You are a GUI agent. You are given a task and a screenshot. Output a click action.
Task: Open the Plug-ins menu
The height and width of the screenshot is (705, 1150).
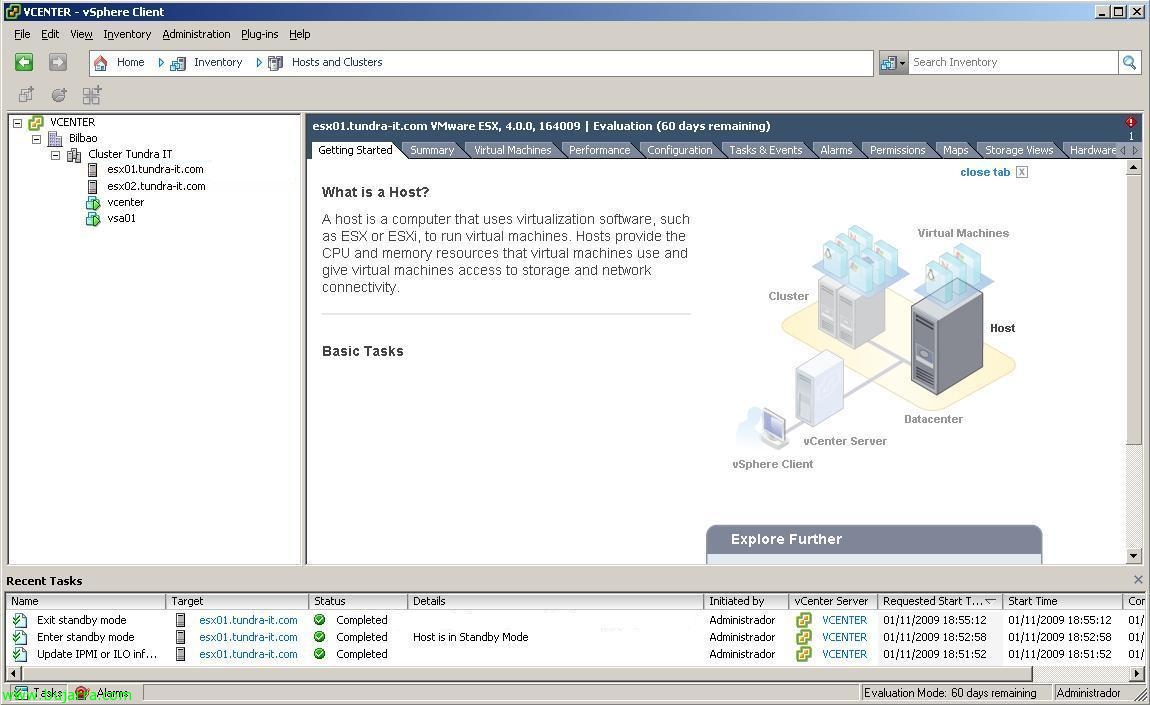tap(260, 34)
